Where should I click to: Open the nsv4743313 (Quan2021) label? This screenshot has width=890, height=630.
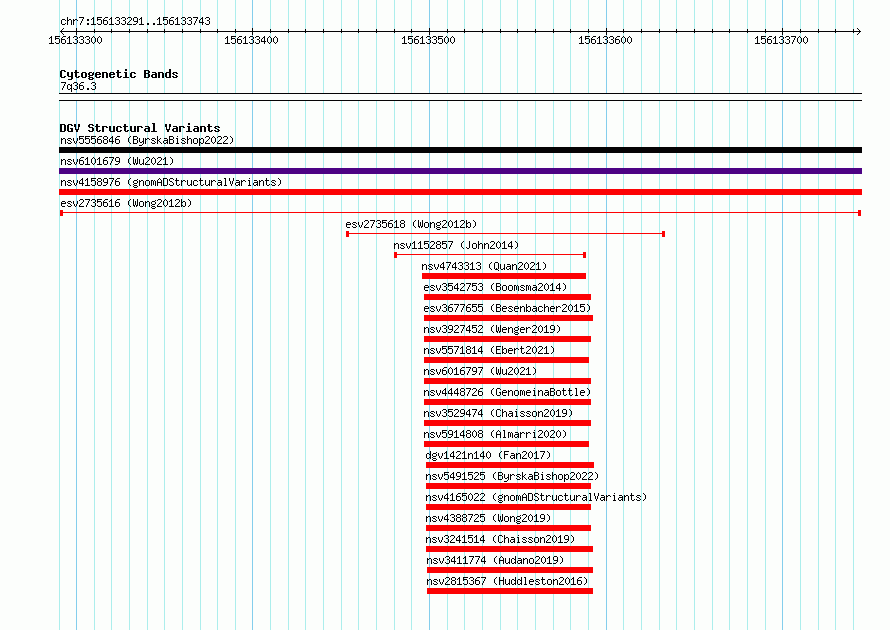(484, 266)
